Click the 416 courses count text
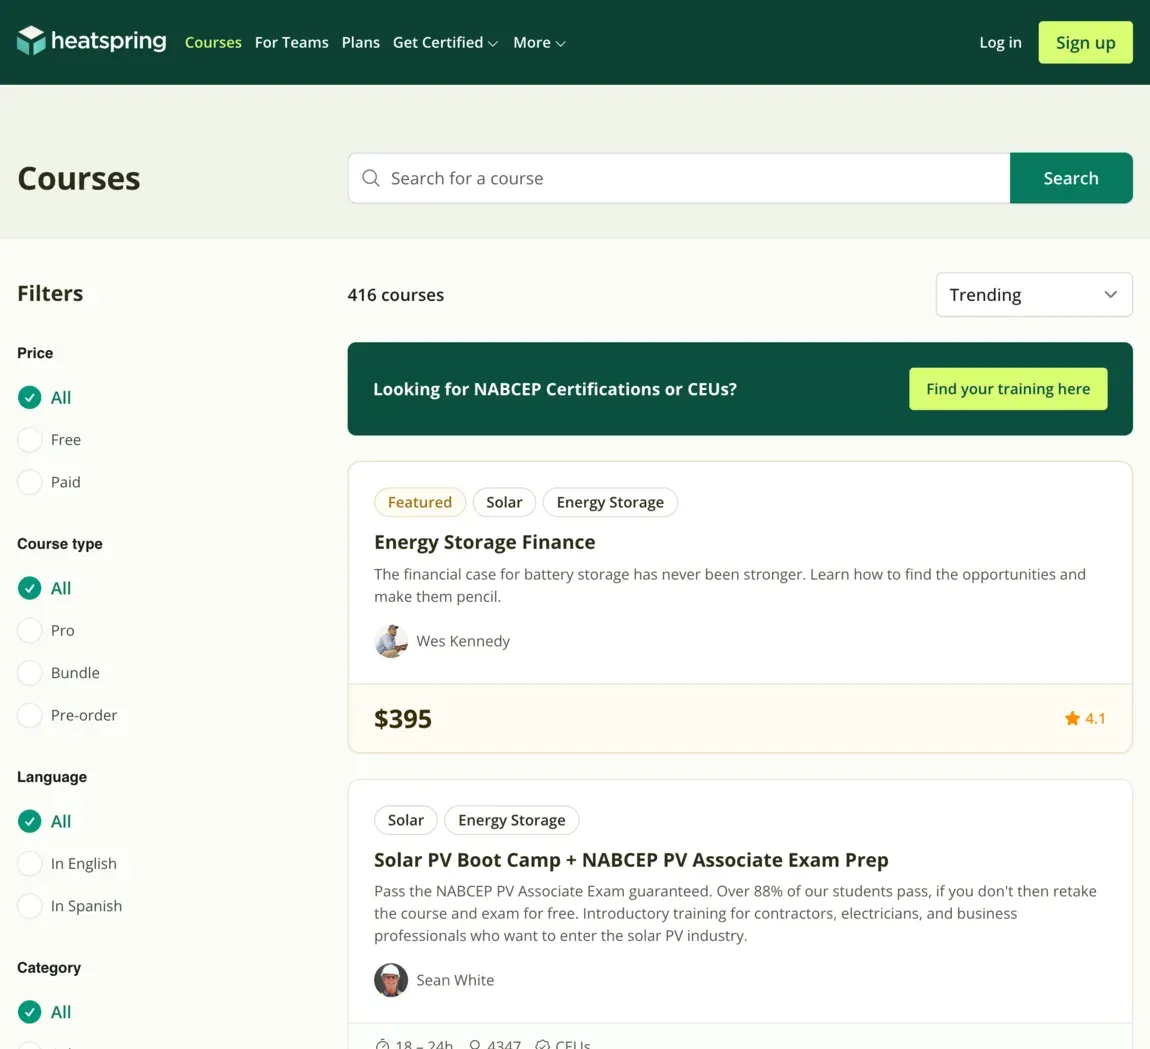This screenshot has height=1049, width=1150. 395,295
